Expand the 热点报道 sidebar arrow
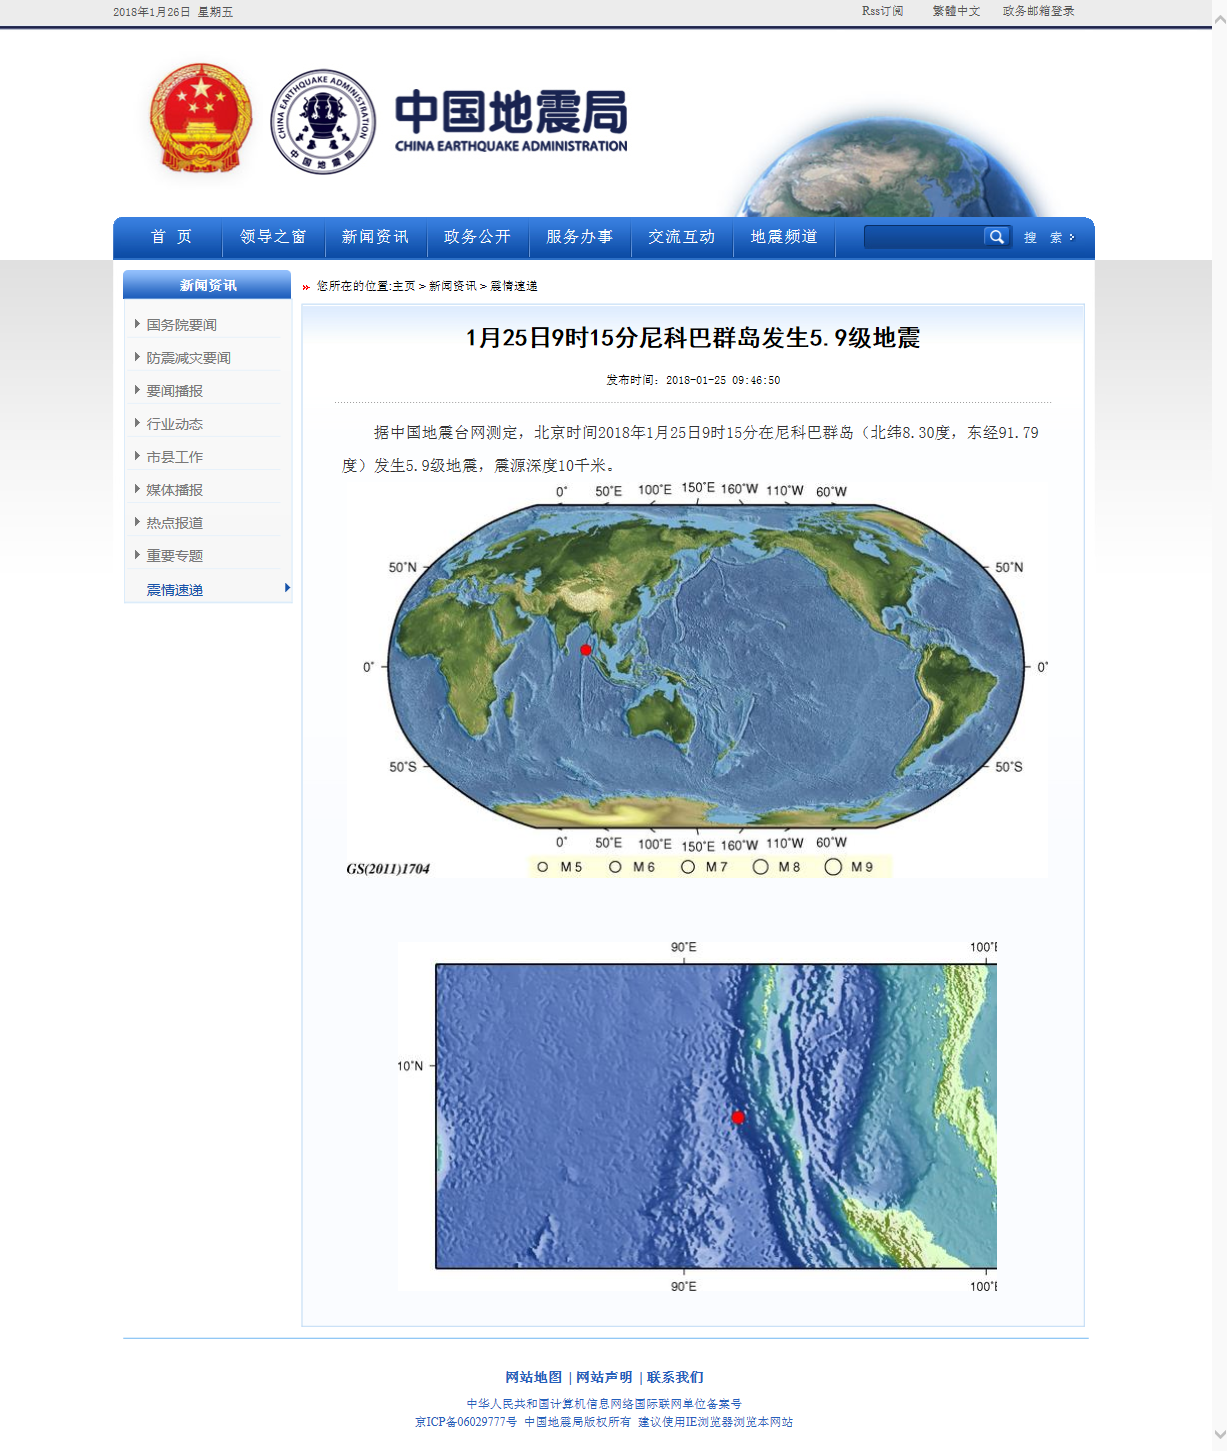This screenshot has width=1227, height=1451. 138,521
